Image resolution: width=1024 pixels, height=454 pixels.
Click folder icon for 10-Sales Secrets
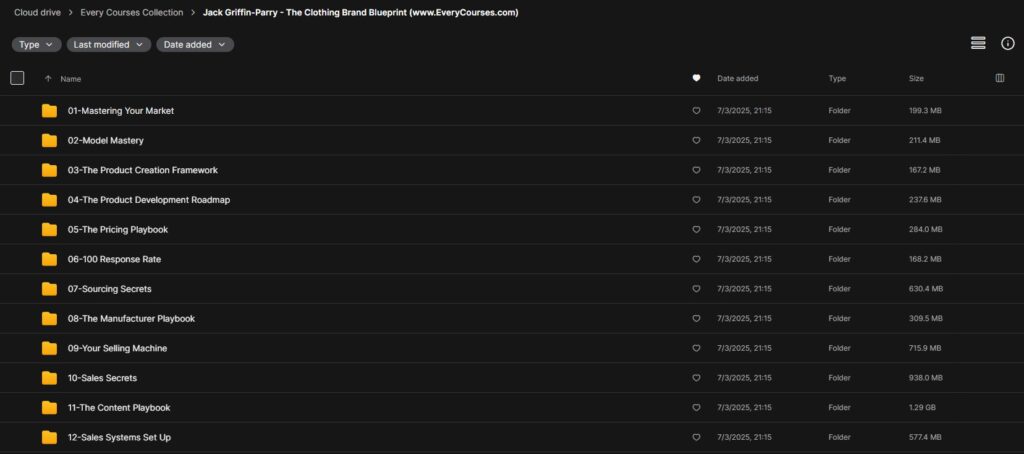(x=49, y=378)
